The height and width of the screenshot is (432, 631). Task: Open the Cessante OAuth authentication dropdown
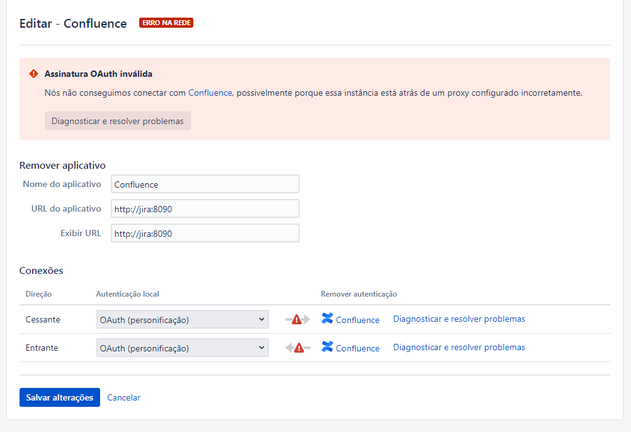pos(182,320)
